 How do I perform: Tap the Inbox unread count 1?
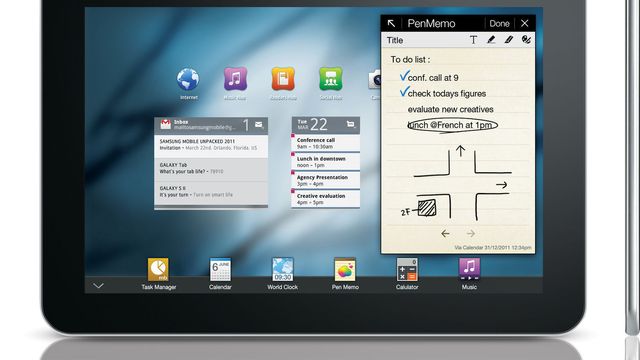[246, 125]
